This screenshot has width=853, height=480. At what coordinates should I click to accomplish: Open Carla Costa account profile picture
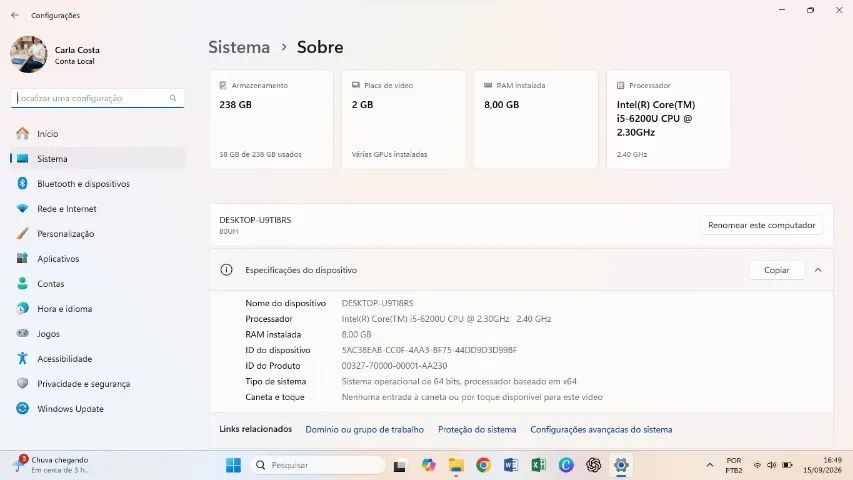(x=28, y=54)
